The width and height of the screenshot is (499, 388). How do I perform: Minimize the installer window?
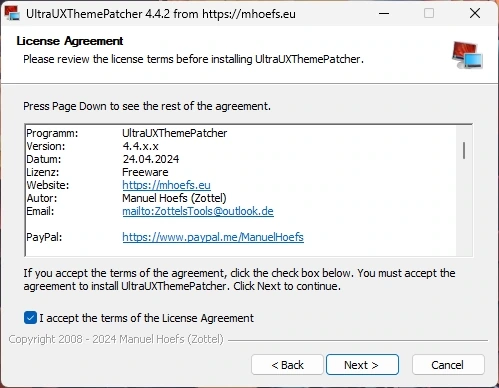[x=384, y=13]
